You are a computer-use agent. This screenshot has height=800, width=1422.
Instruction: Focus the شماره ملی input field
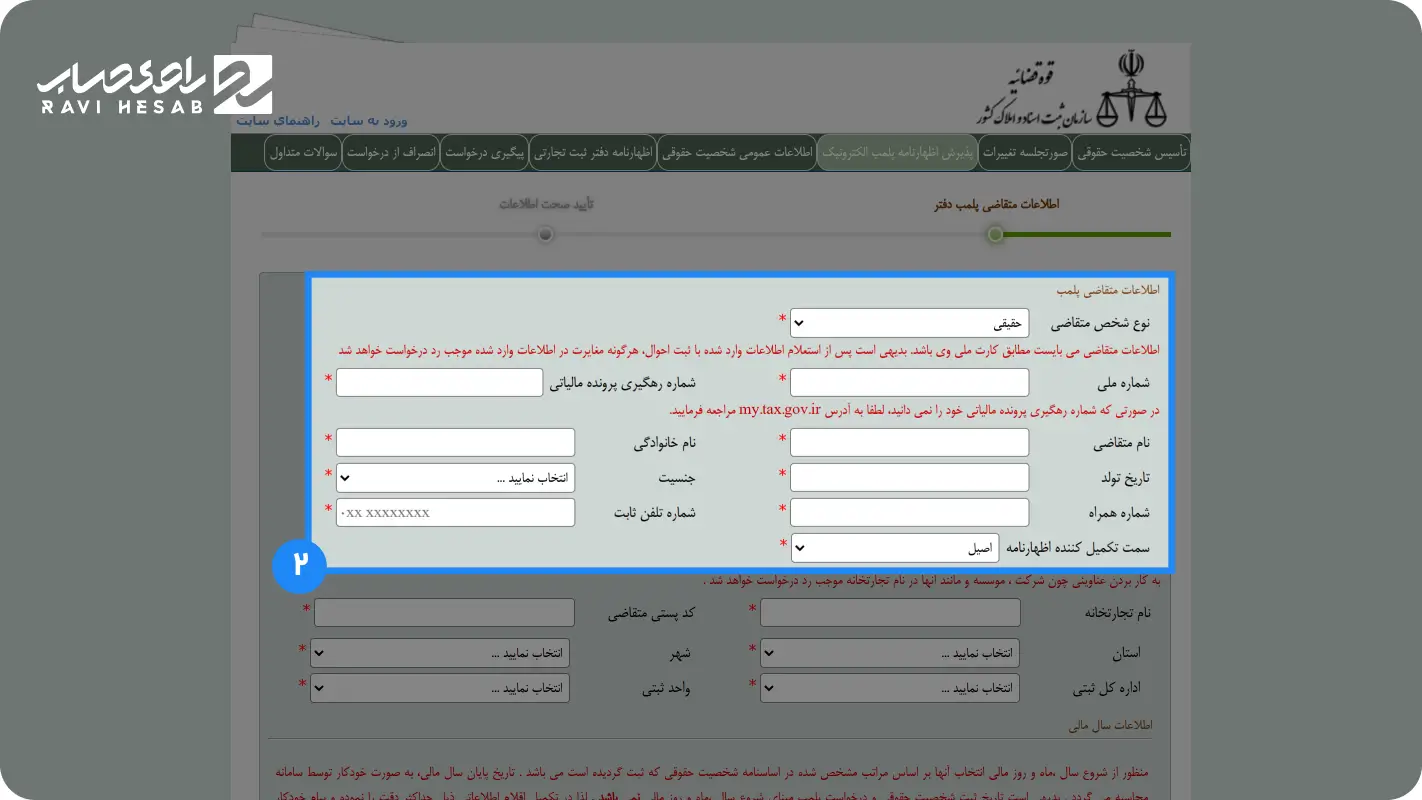click(x=909, y=382)
